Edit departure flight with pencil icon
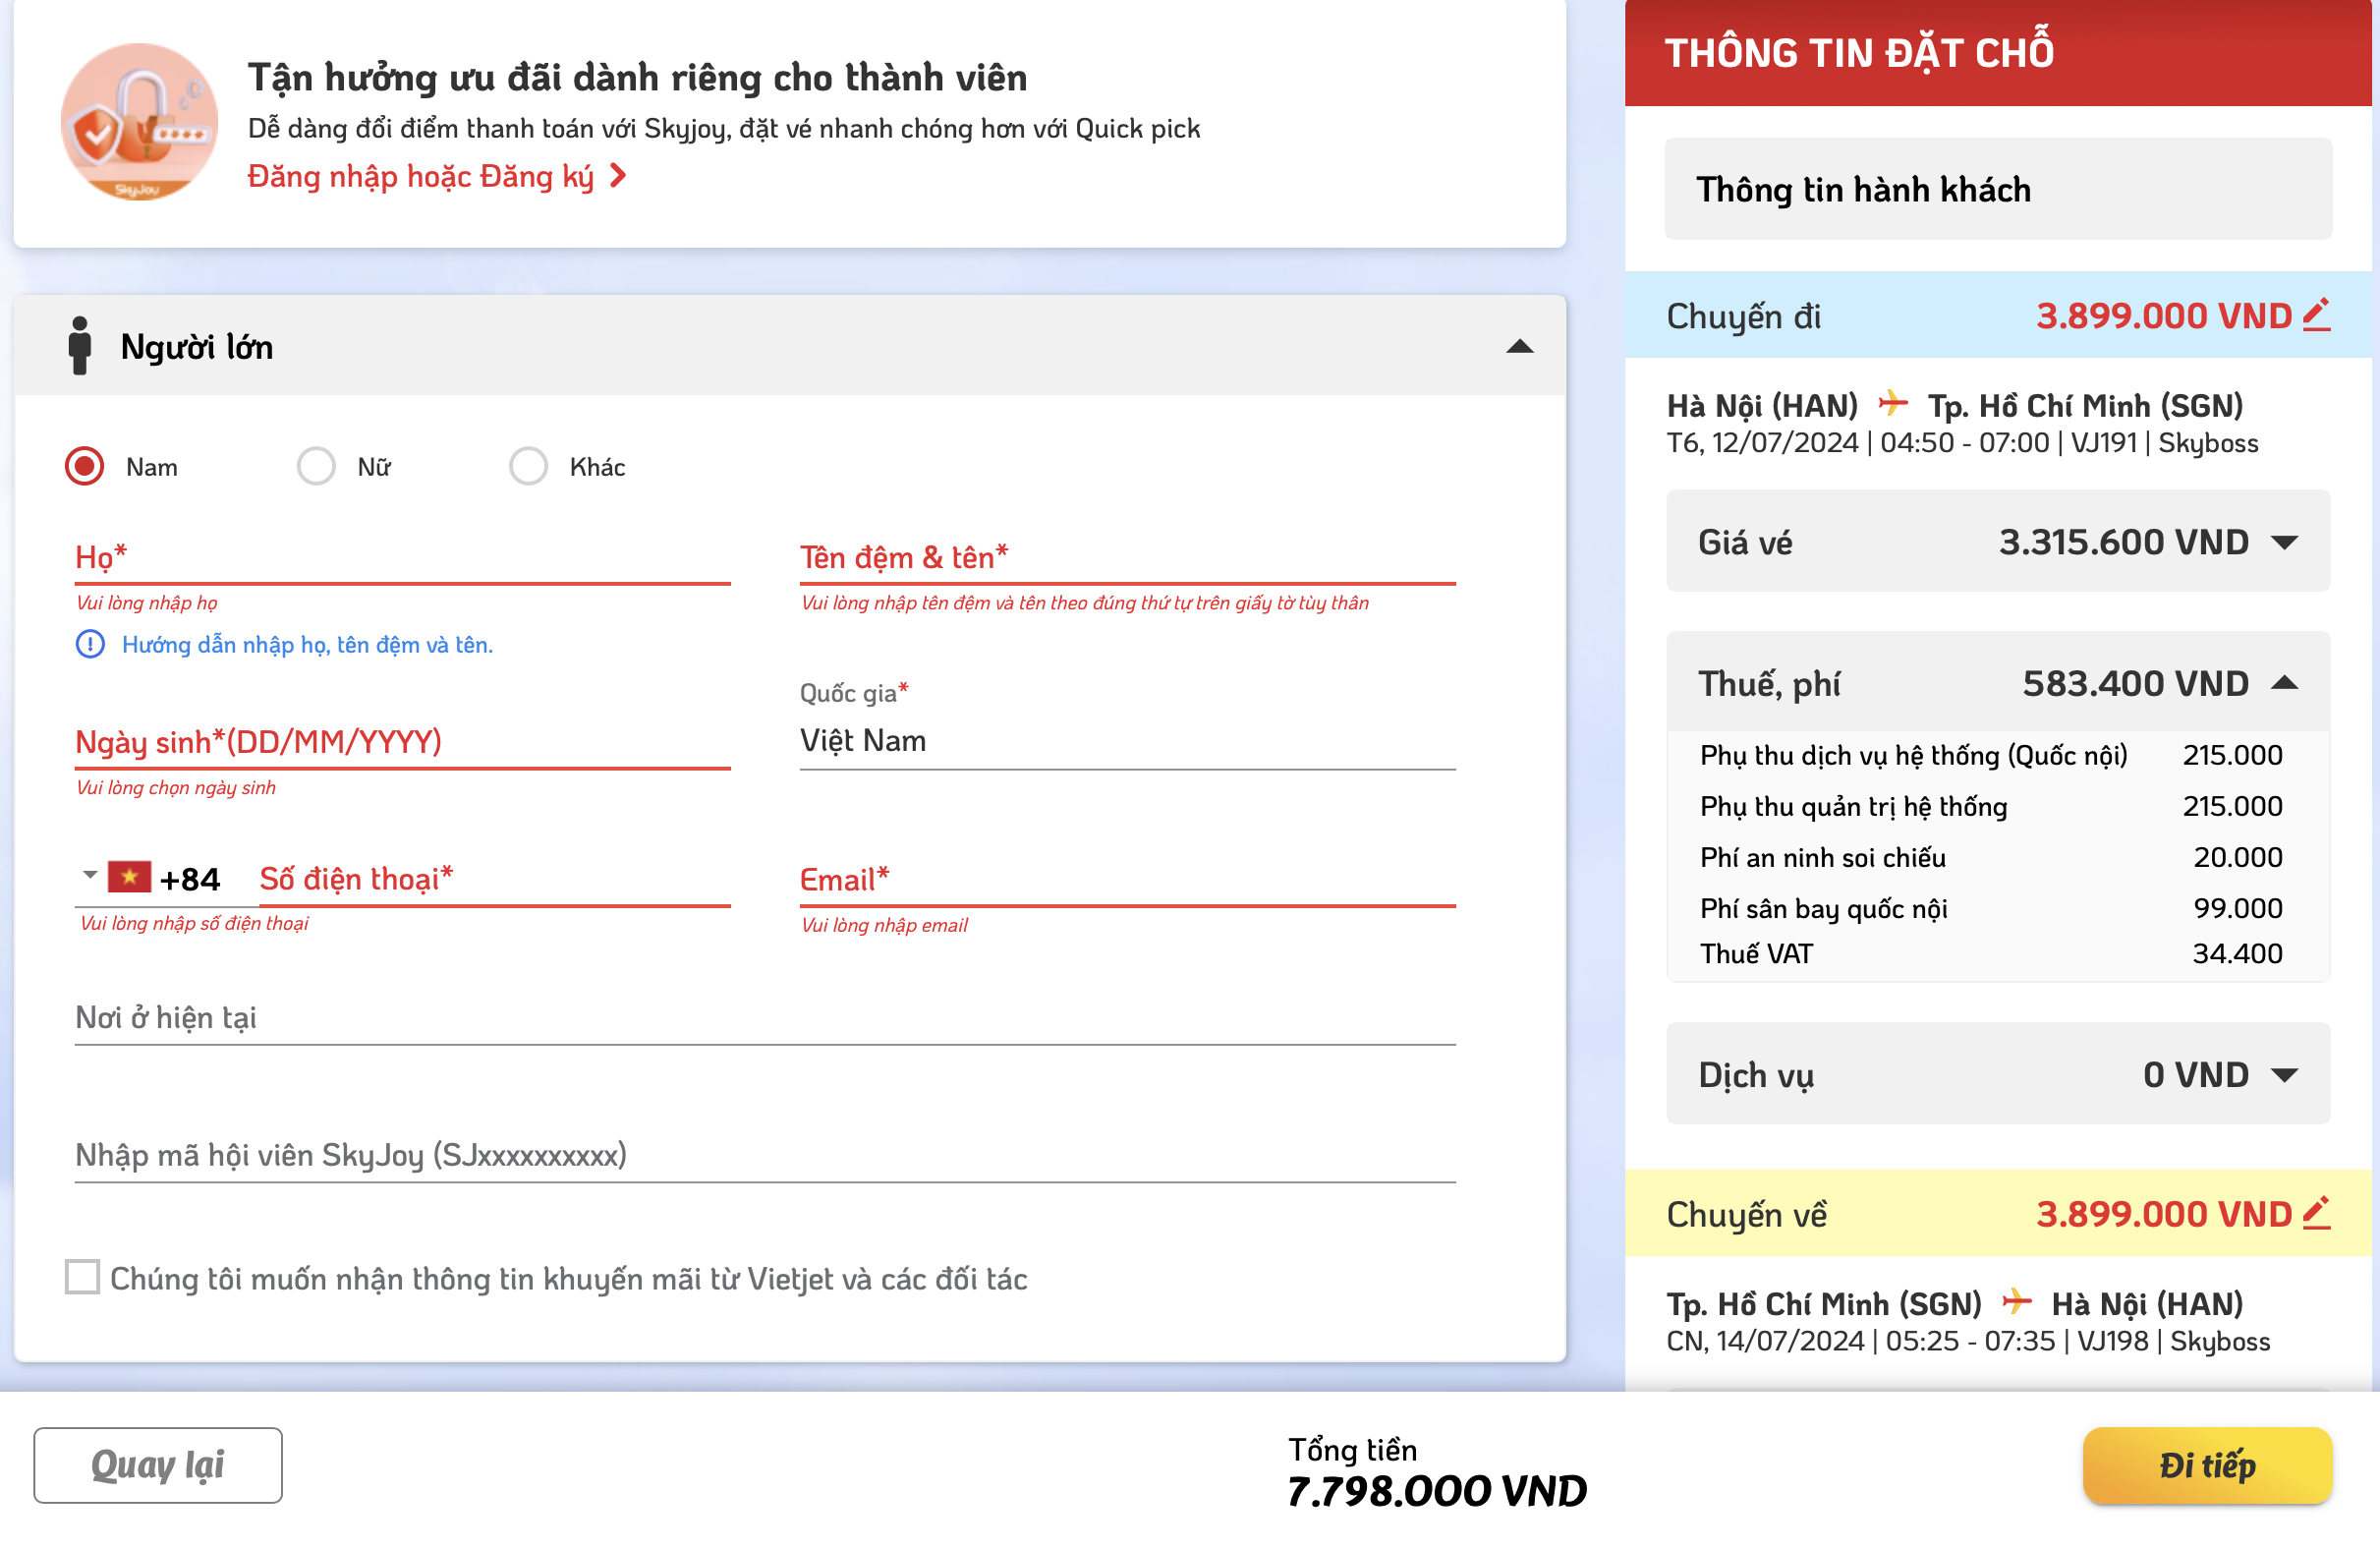 (x=2316, y=314)
